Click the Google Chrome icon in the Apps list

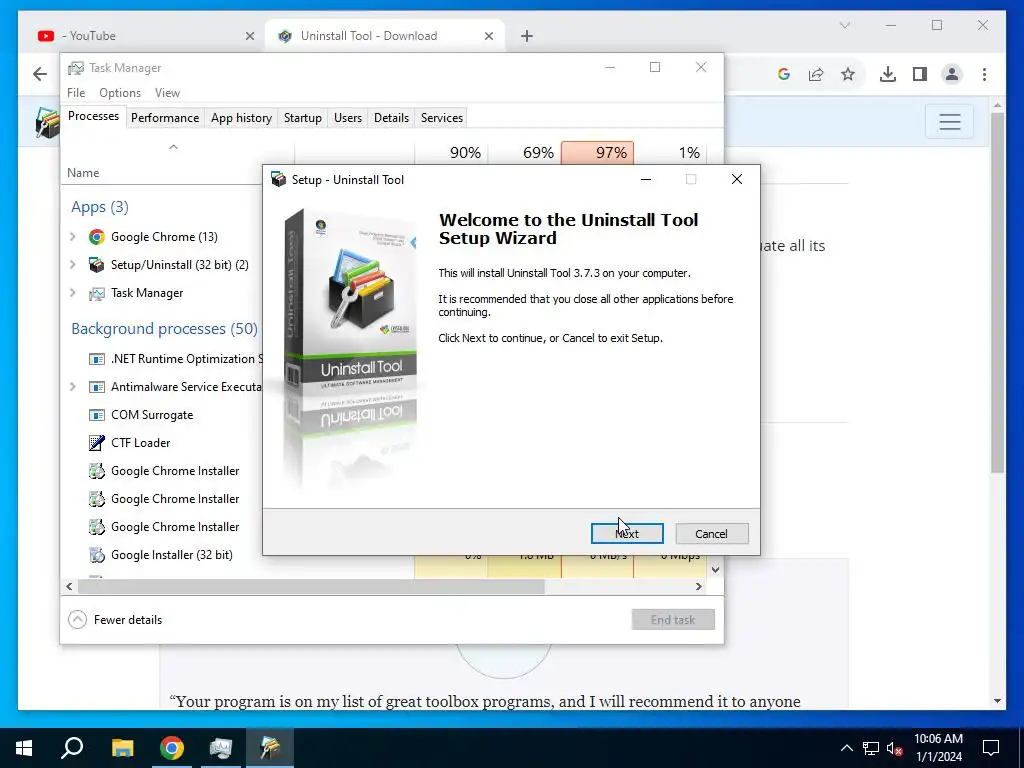click(97, 236)
